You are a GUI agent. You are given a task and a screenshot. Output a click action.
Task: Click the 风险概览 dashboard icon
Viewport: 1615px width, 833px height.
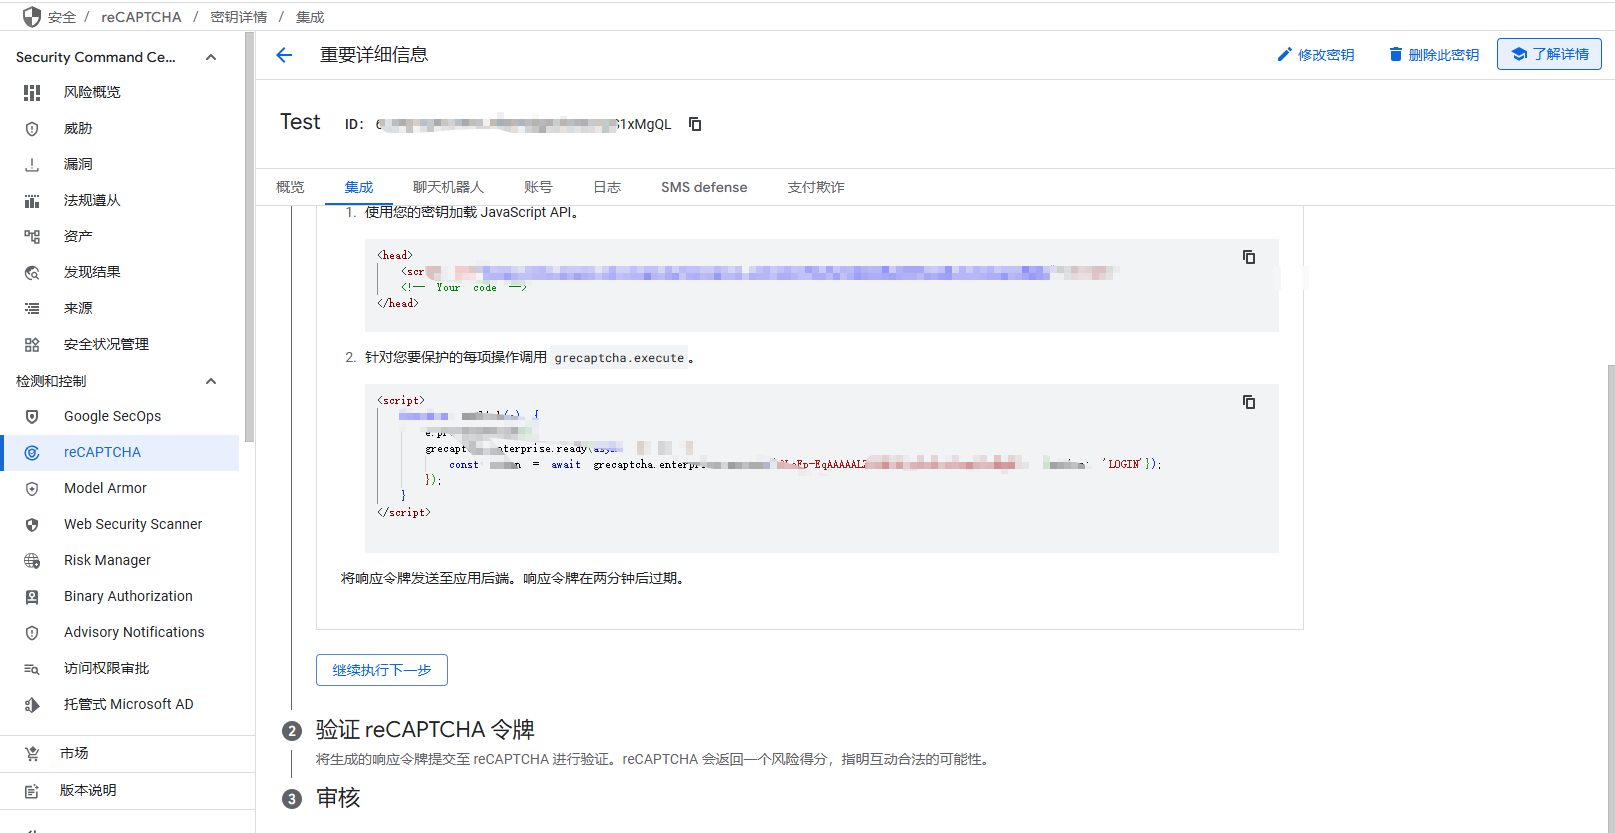point(32,92)
